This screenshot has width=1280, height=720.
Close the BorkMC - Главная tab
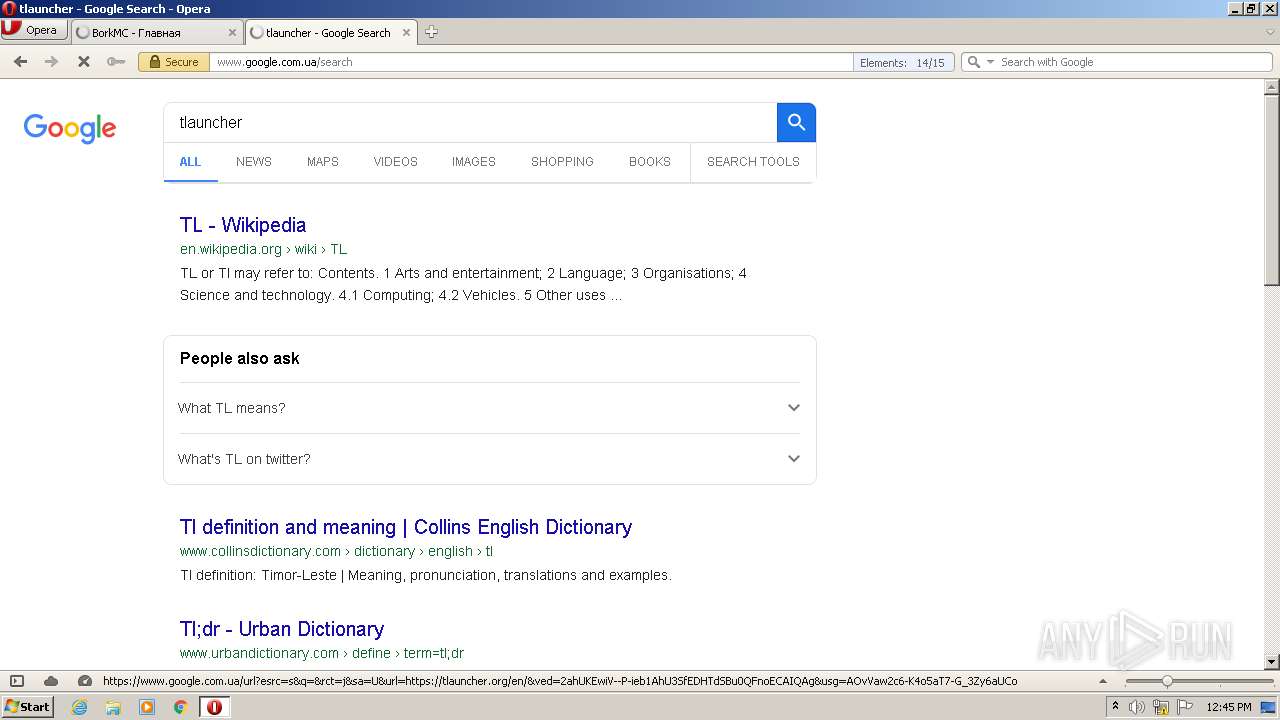click(232, 32)
